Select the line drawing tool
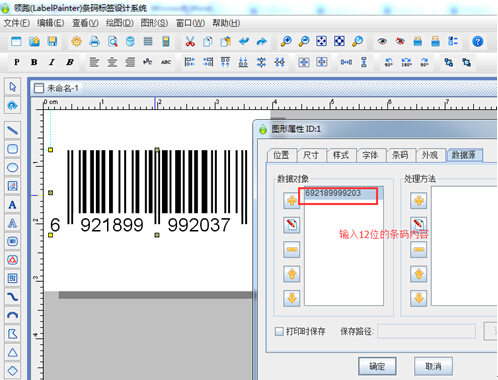Viewport: 498px width, 380px height. click(13, 130)
